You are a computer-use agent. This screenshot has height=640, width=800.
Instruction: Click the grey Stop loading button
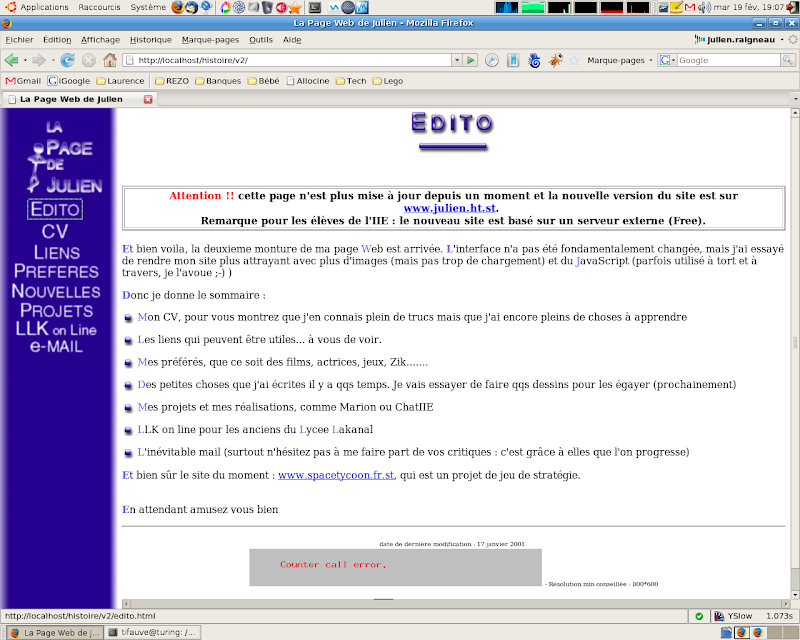89,60
